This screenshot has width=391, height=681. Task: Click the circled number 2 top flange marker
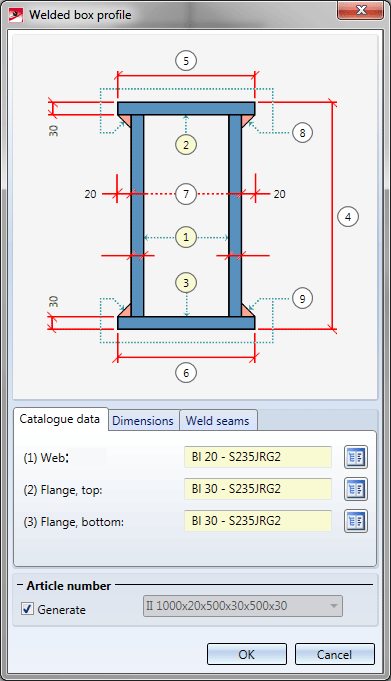[186, 145]
